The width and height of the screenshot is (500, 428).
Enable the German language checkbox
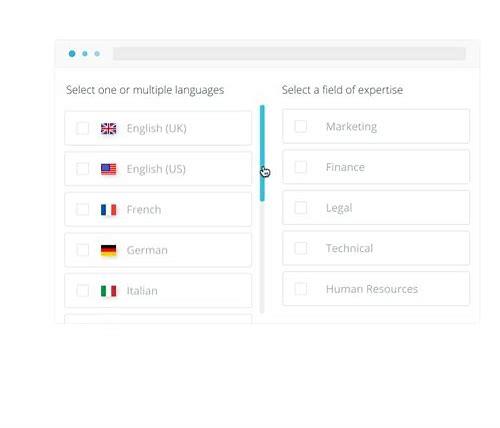(82, 250)
